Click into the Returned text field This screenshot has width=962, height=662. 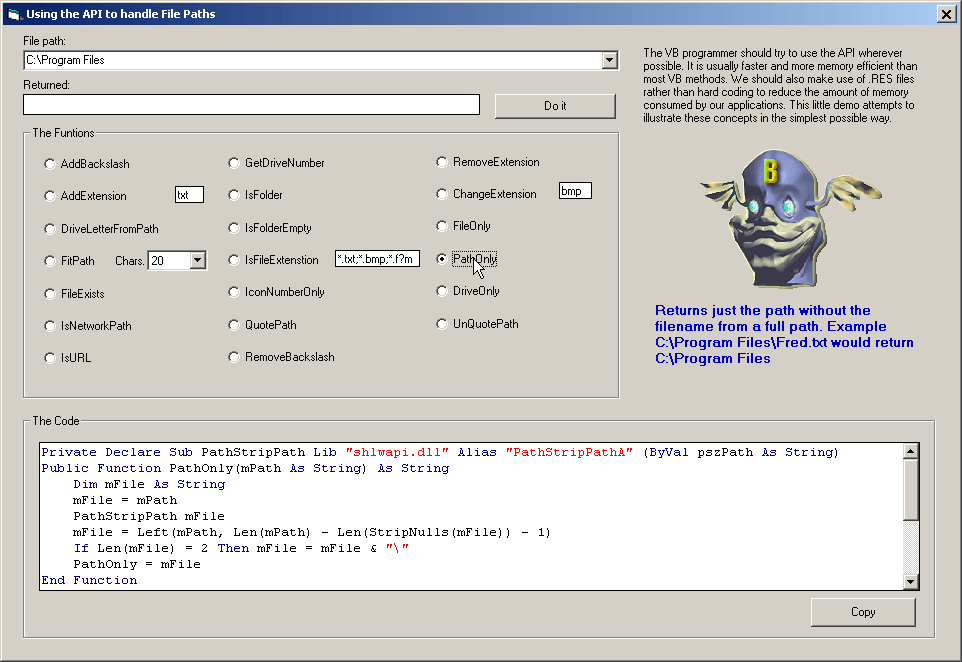click(251, 105)
